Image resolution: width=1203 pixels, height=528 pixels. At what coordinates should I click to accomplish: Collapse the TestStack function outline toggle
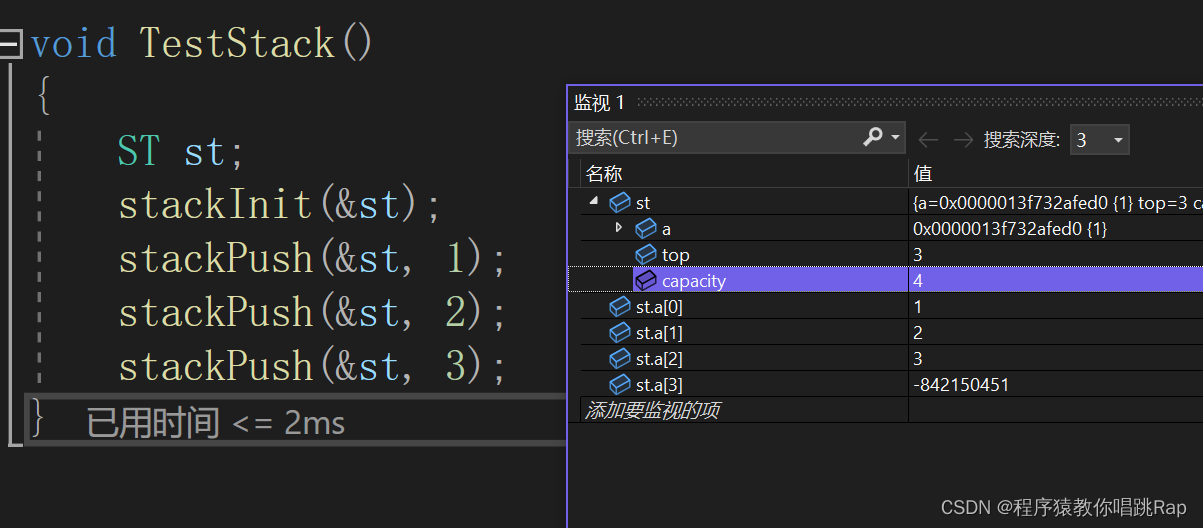pos(11,44)
